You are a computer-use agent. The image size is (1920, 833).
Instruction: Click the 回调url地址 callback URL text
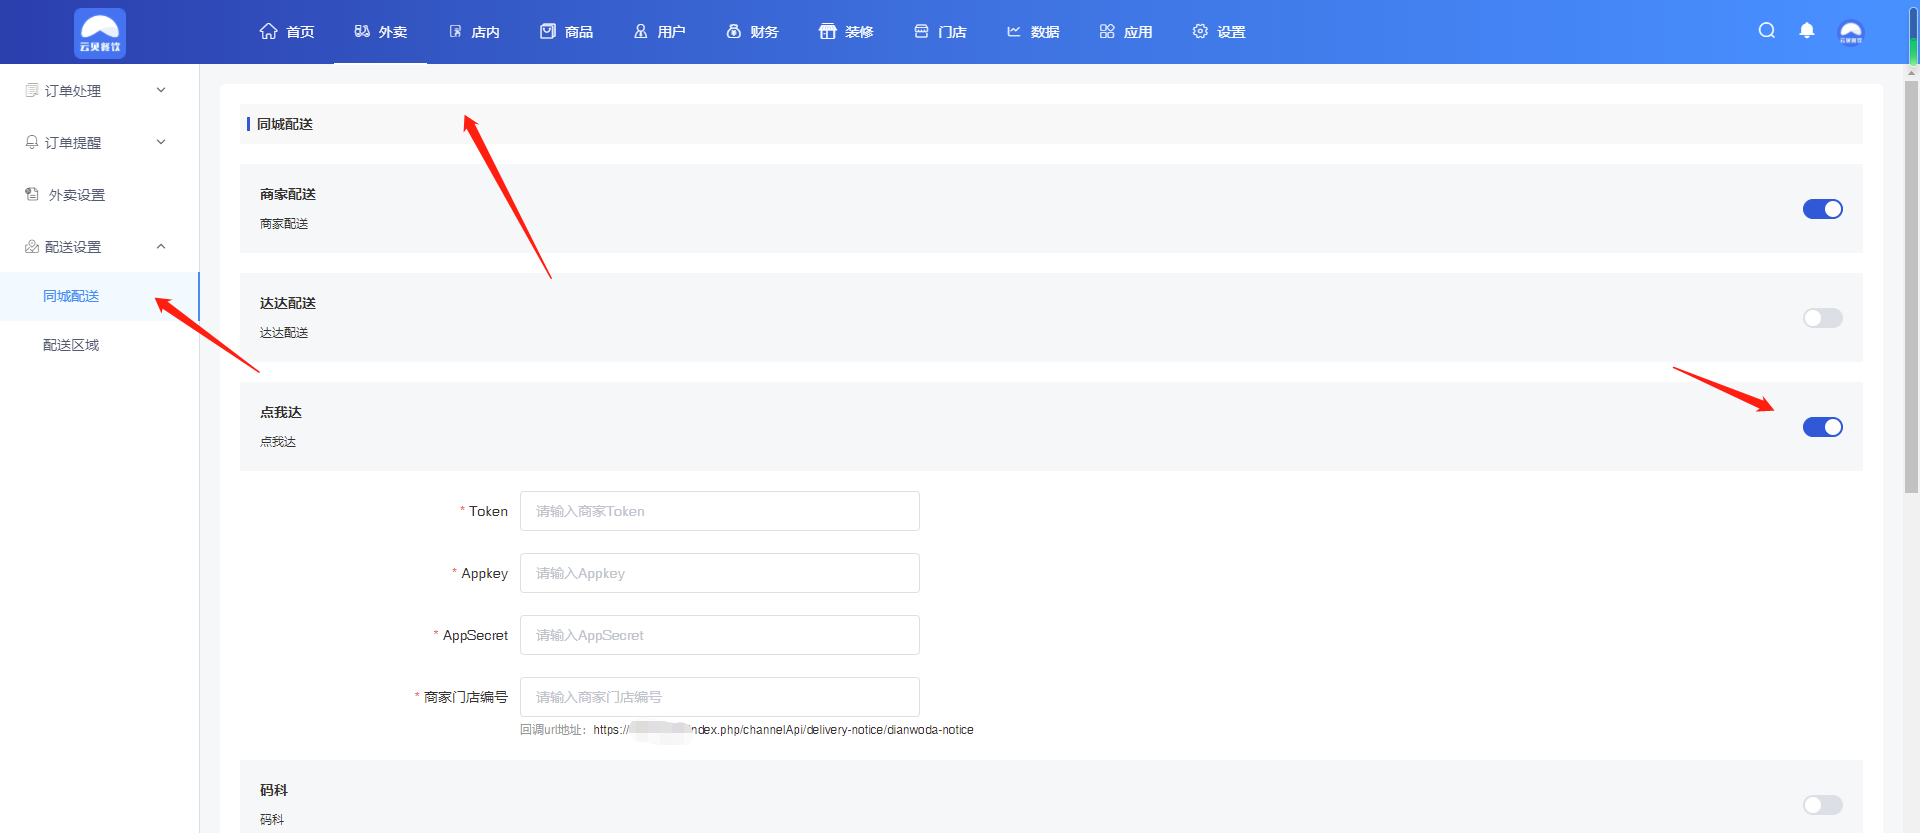(746, 730)
